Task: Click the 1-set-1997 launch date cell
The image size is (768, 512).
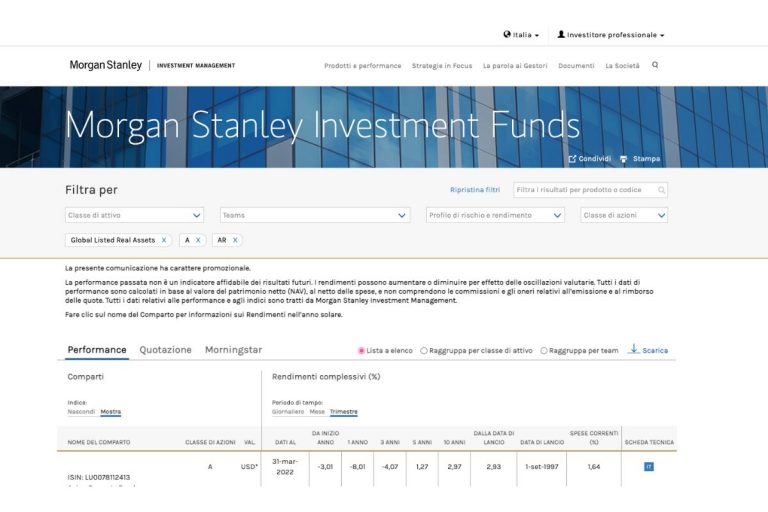Action: point(542,466)
